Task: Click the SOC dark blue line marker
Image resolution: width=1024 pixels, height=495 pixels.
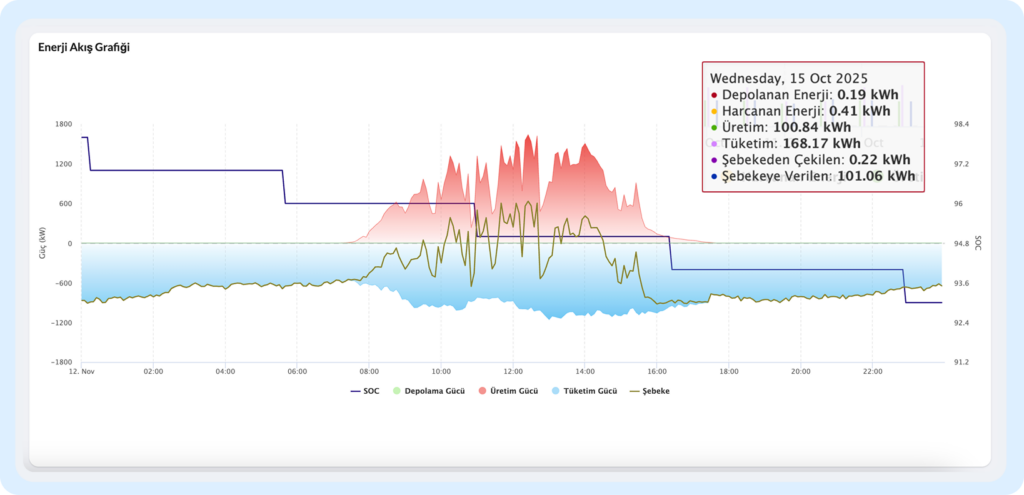Action: 355,390
